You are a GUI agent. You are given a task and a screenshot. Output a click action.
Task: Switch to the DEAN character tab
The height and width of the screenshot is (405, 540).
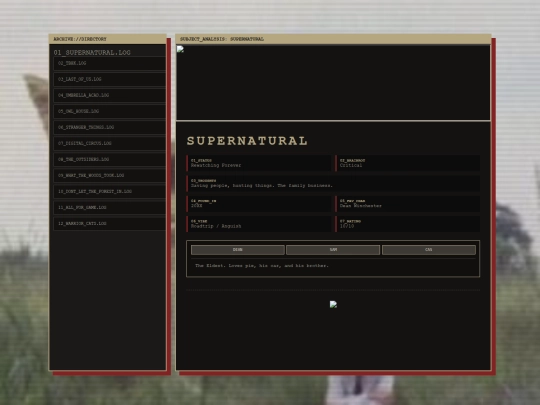(238, 250)
